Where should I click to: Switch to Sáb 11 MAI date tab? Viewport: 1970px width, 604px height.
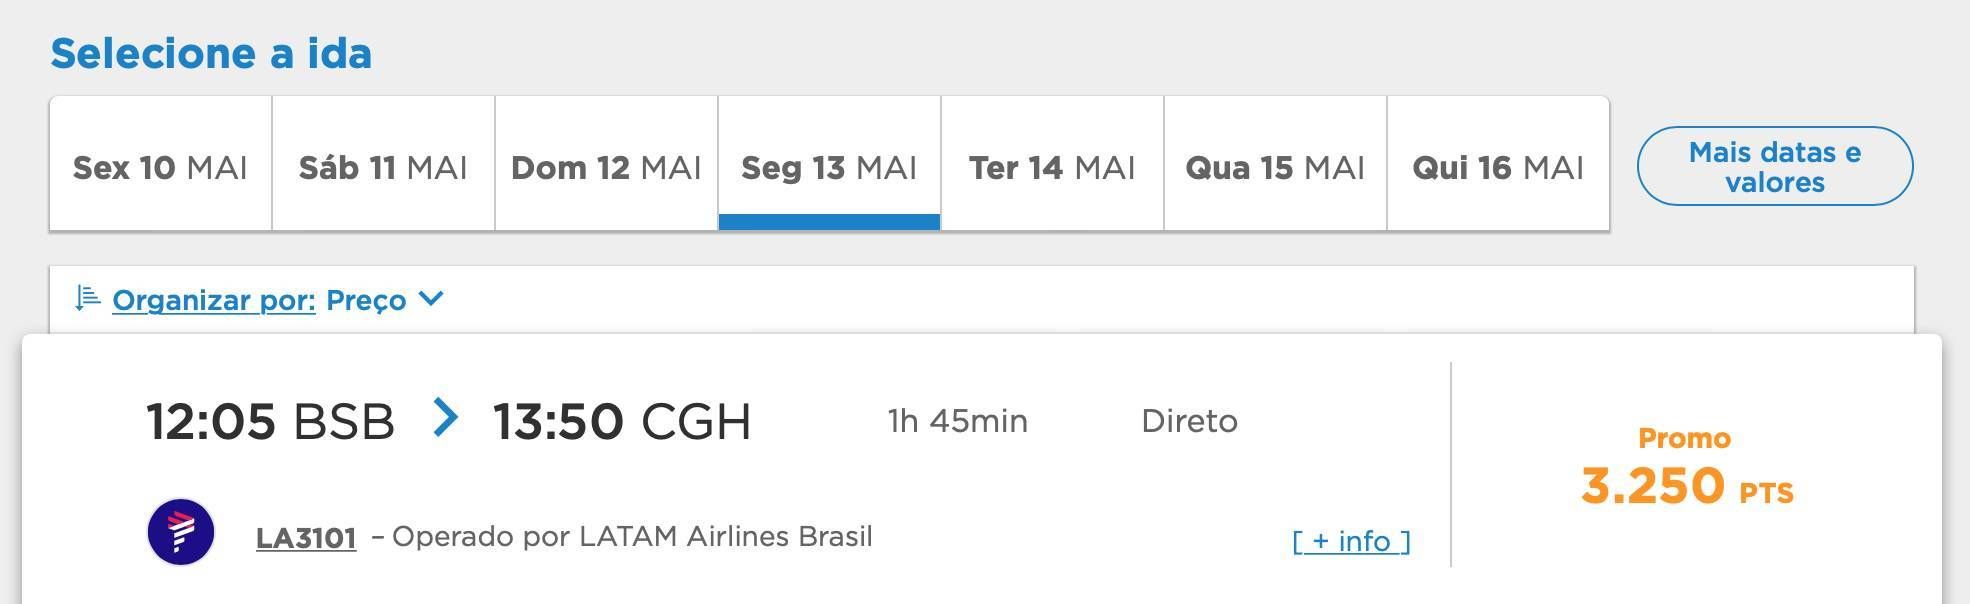click(x=383, y=164)
